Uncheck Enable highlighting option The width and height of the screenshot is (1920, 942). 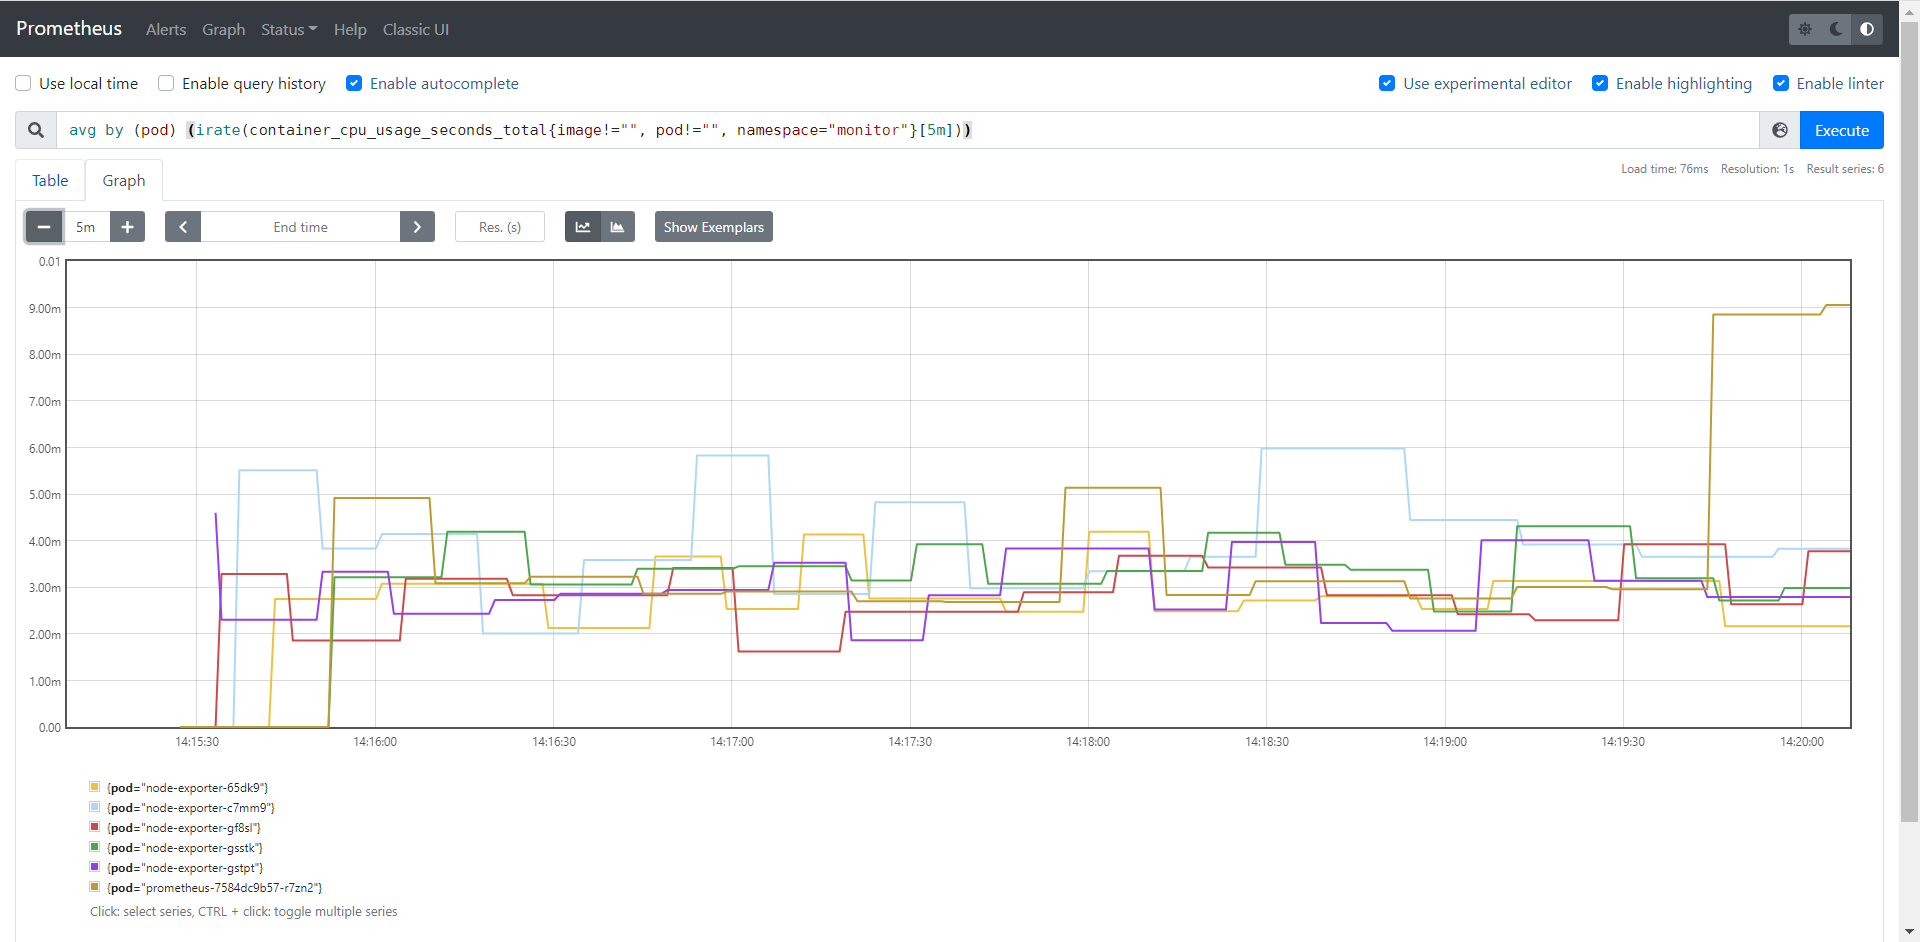pos(1600,83)
